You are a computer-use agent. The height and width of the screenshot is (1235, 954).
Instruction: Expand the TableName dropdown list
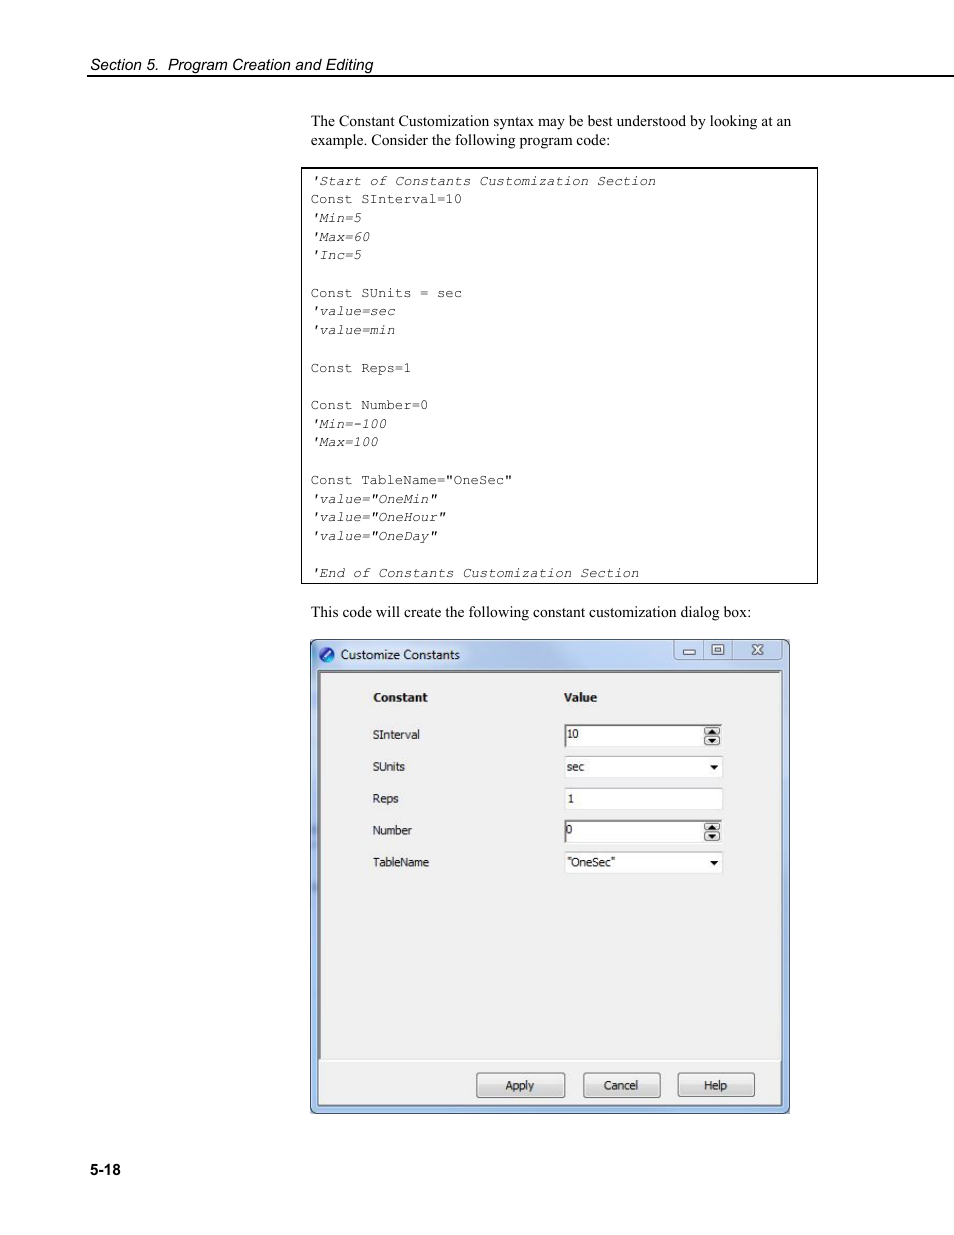(x=714, y=863)
